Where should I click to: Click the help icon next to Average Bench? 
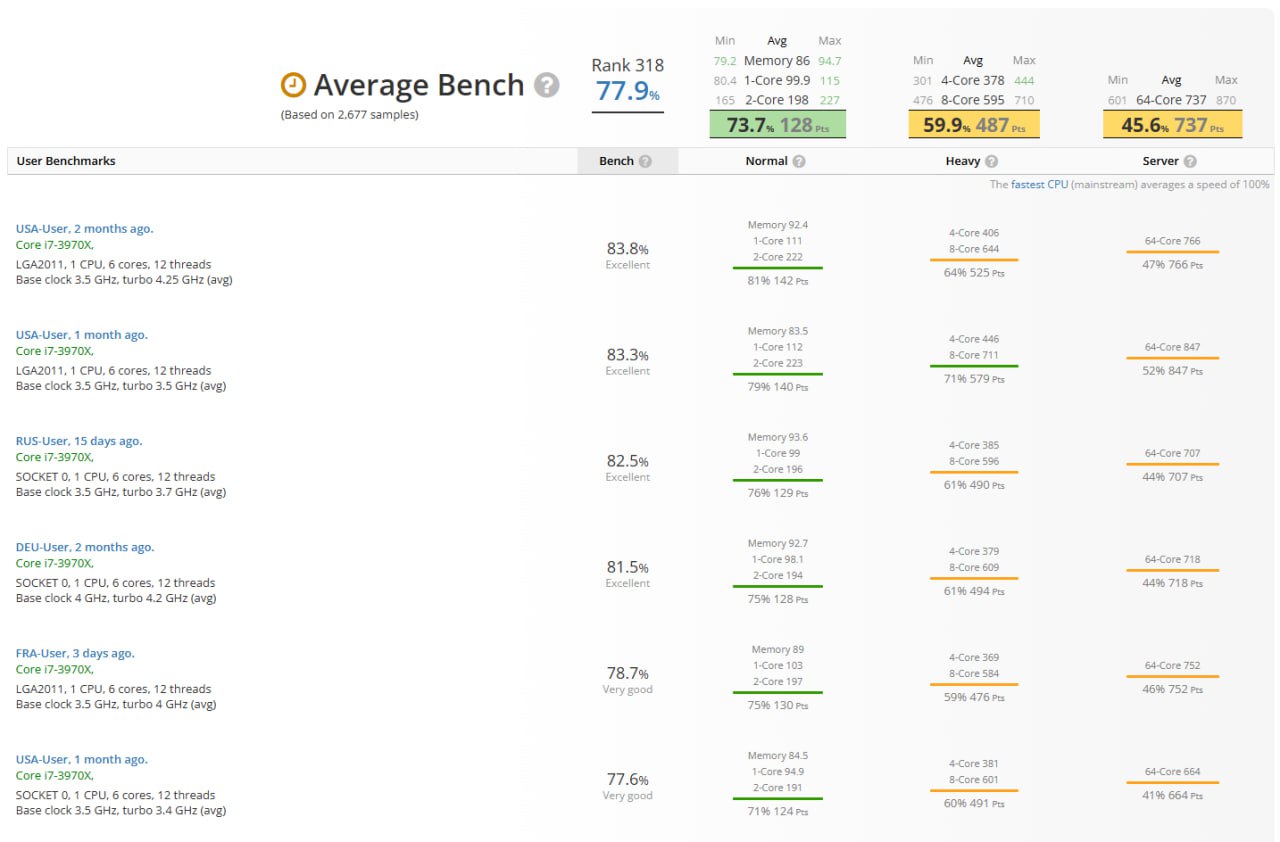[x=546, y=85]
